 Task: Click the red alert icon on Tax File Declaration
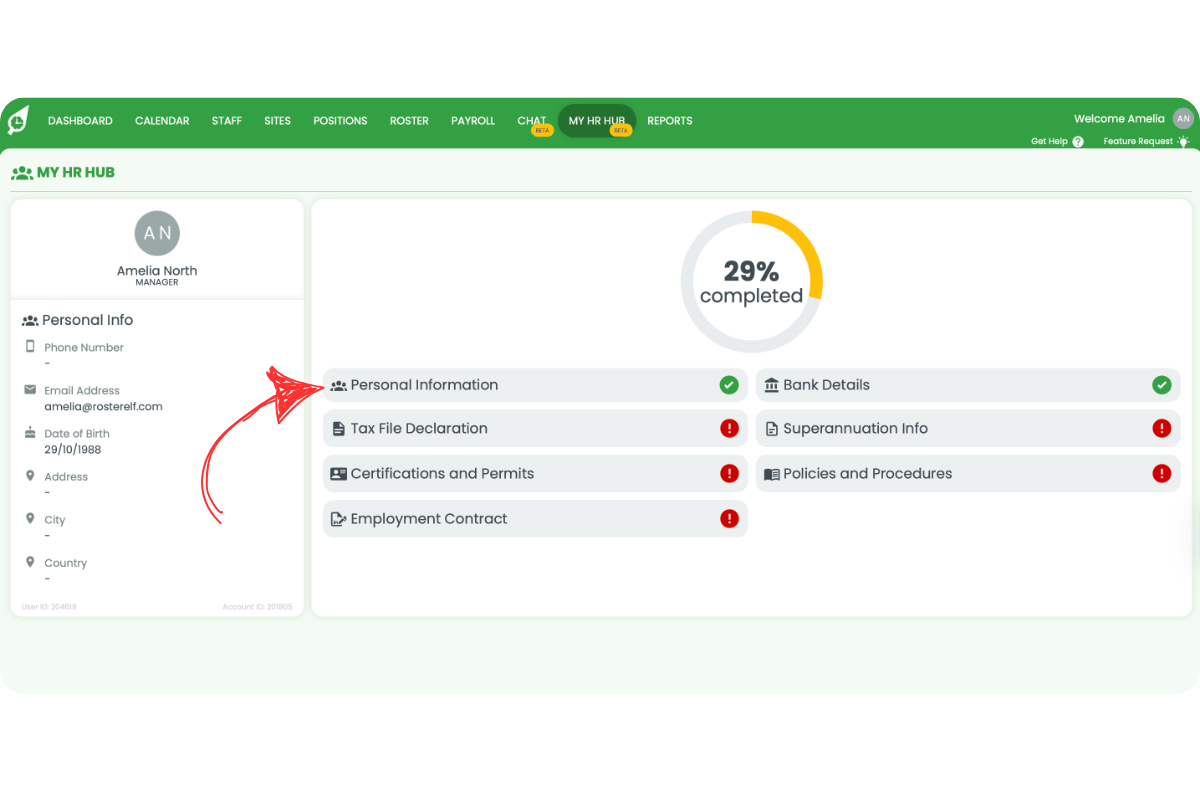tap(729, 428)
